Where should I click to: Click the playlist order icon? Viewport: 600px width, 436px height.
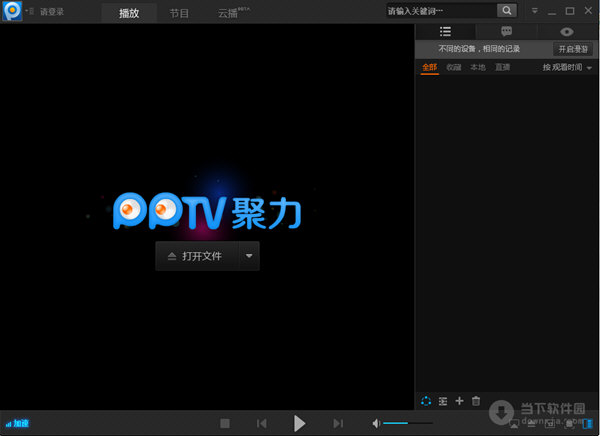443,401
